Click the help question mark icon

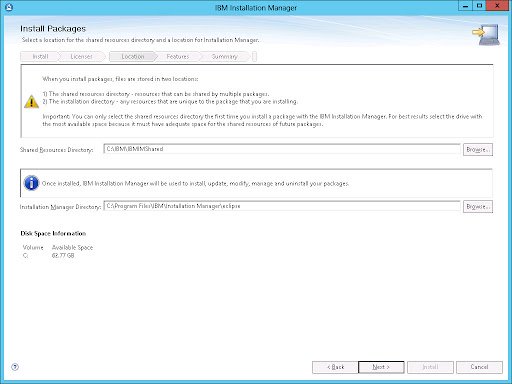tap(15, 367)
